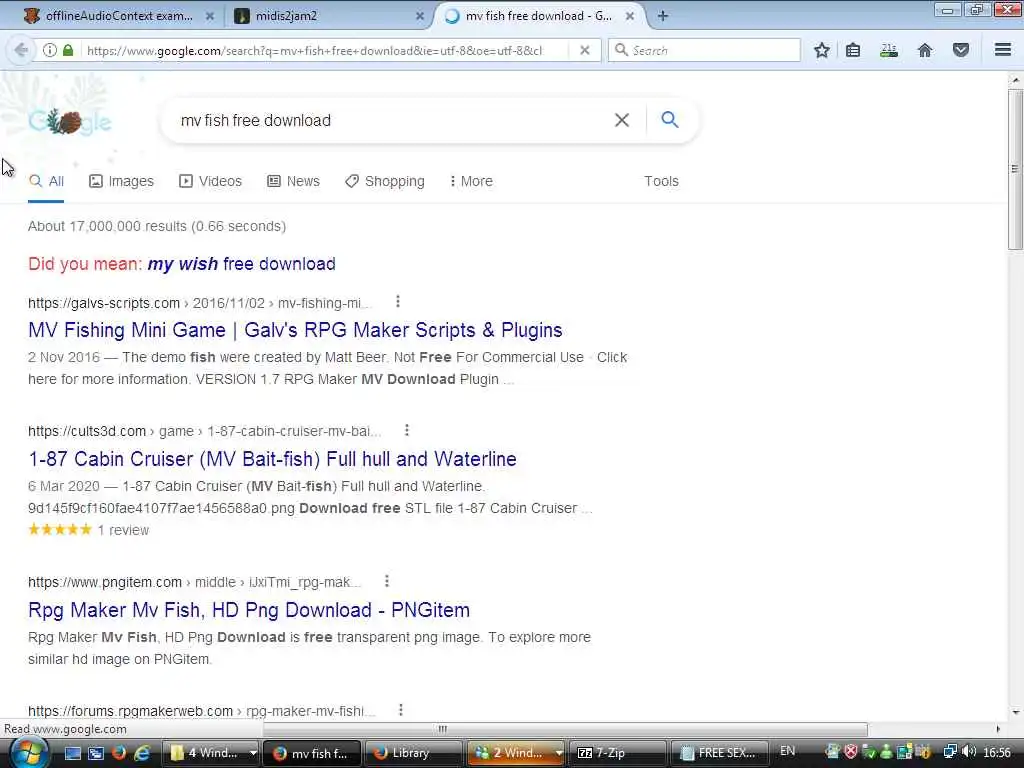Open Rpg Maker Mv Fish PNGitem result
Viewport: 1024px width, 768px height.
(x=249, y=610)
